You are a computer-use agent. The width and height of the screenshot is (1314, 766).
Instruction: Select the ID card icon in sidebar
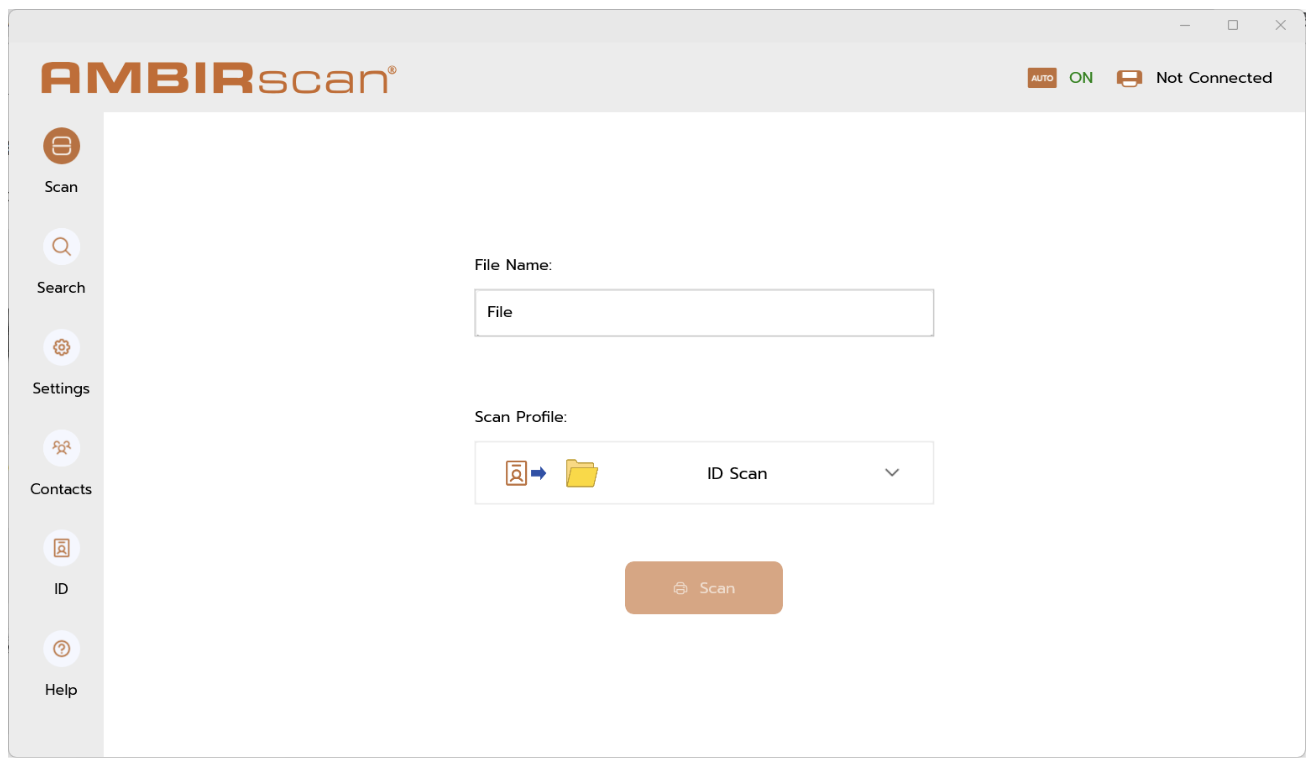(x=61, y=548)
